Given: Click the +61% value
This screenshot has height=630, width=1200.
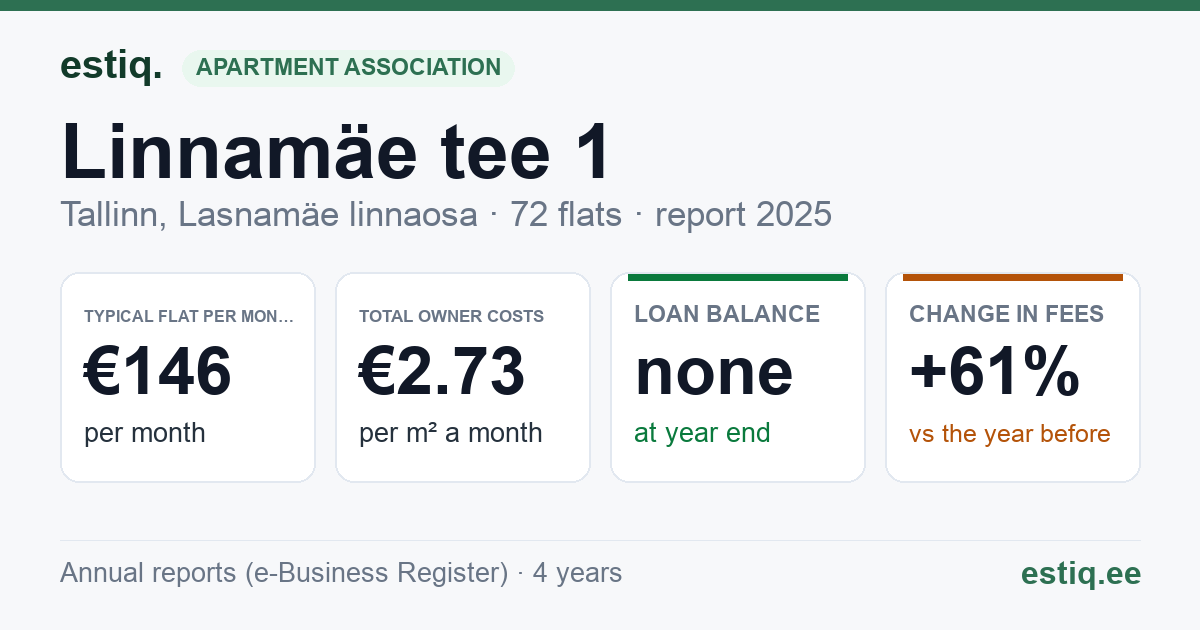Looking at the screenshot, I should (x=994, y=371).
